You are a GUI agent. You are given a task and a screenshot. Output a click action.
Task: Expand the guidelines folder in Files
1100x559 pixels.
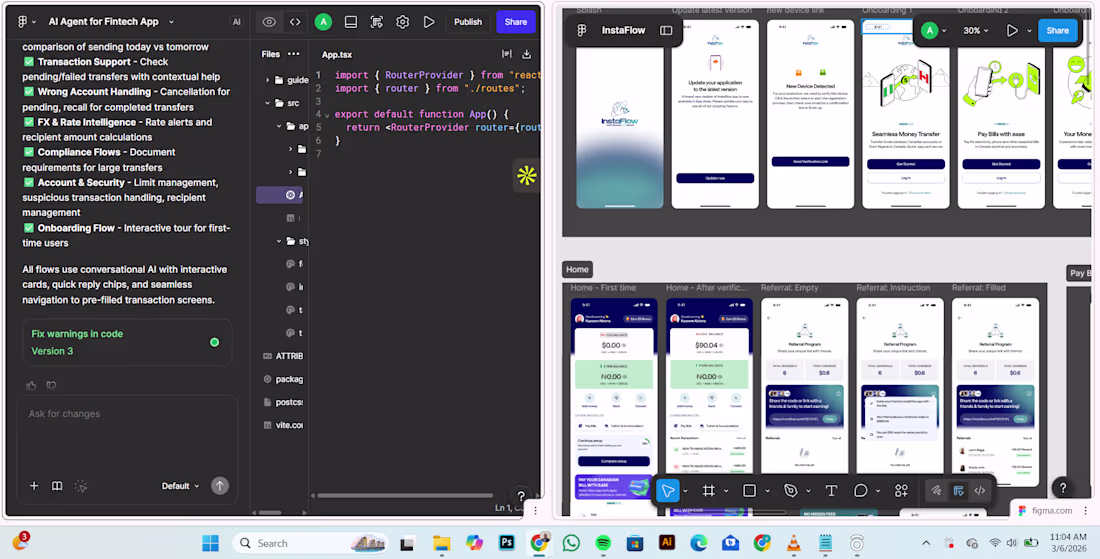pyautogui.click(x=267, y=80)
